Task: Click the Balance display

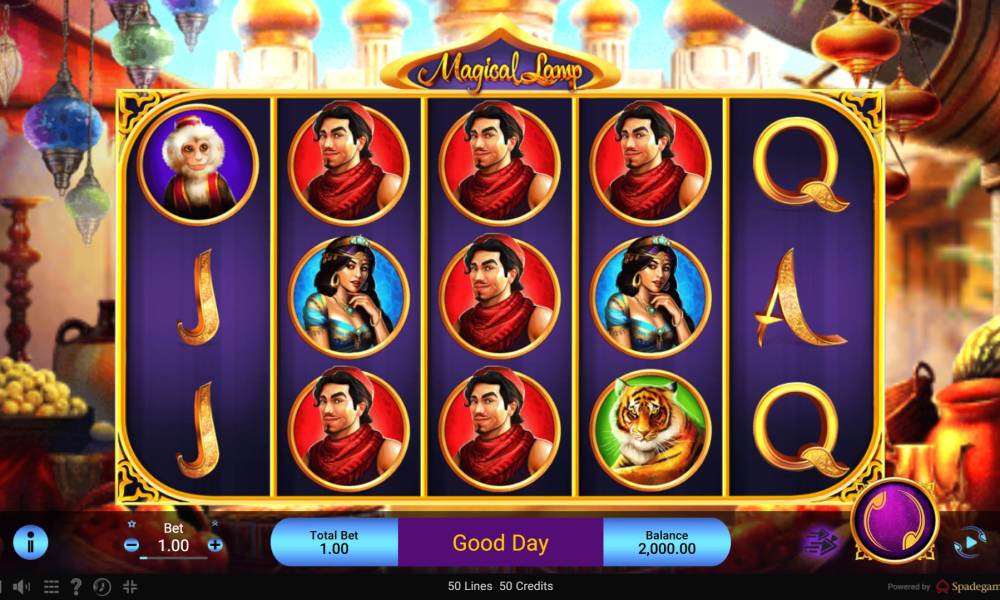Action: (x=666, y=542)
